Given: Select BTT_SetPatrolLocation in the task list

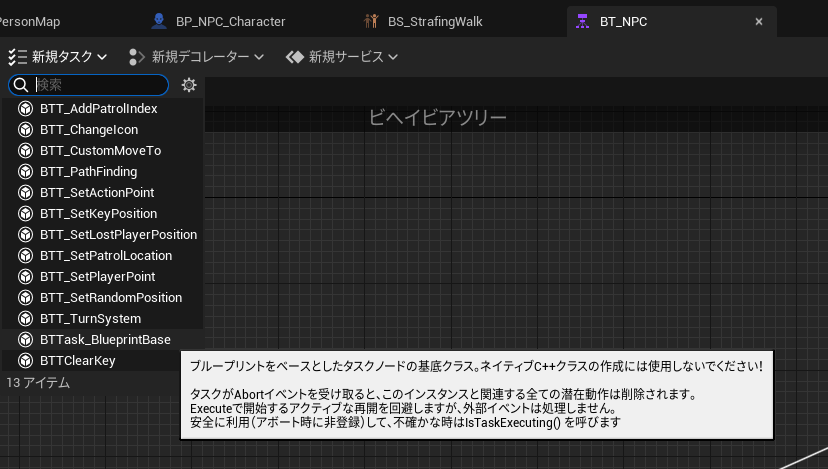Looking at the screenshot, I should pos(103,256).
